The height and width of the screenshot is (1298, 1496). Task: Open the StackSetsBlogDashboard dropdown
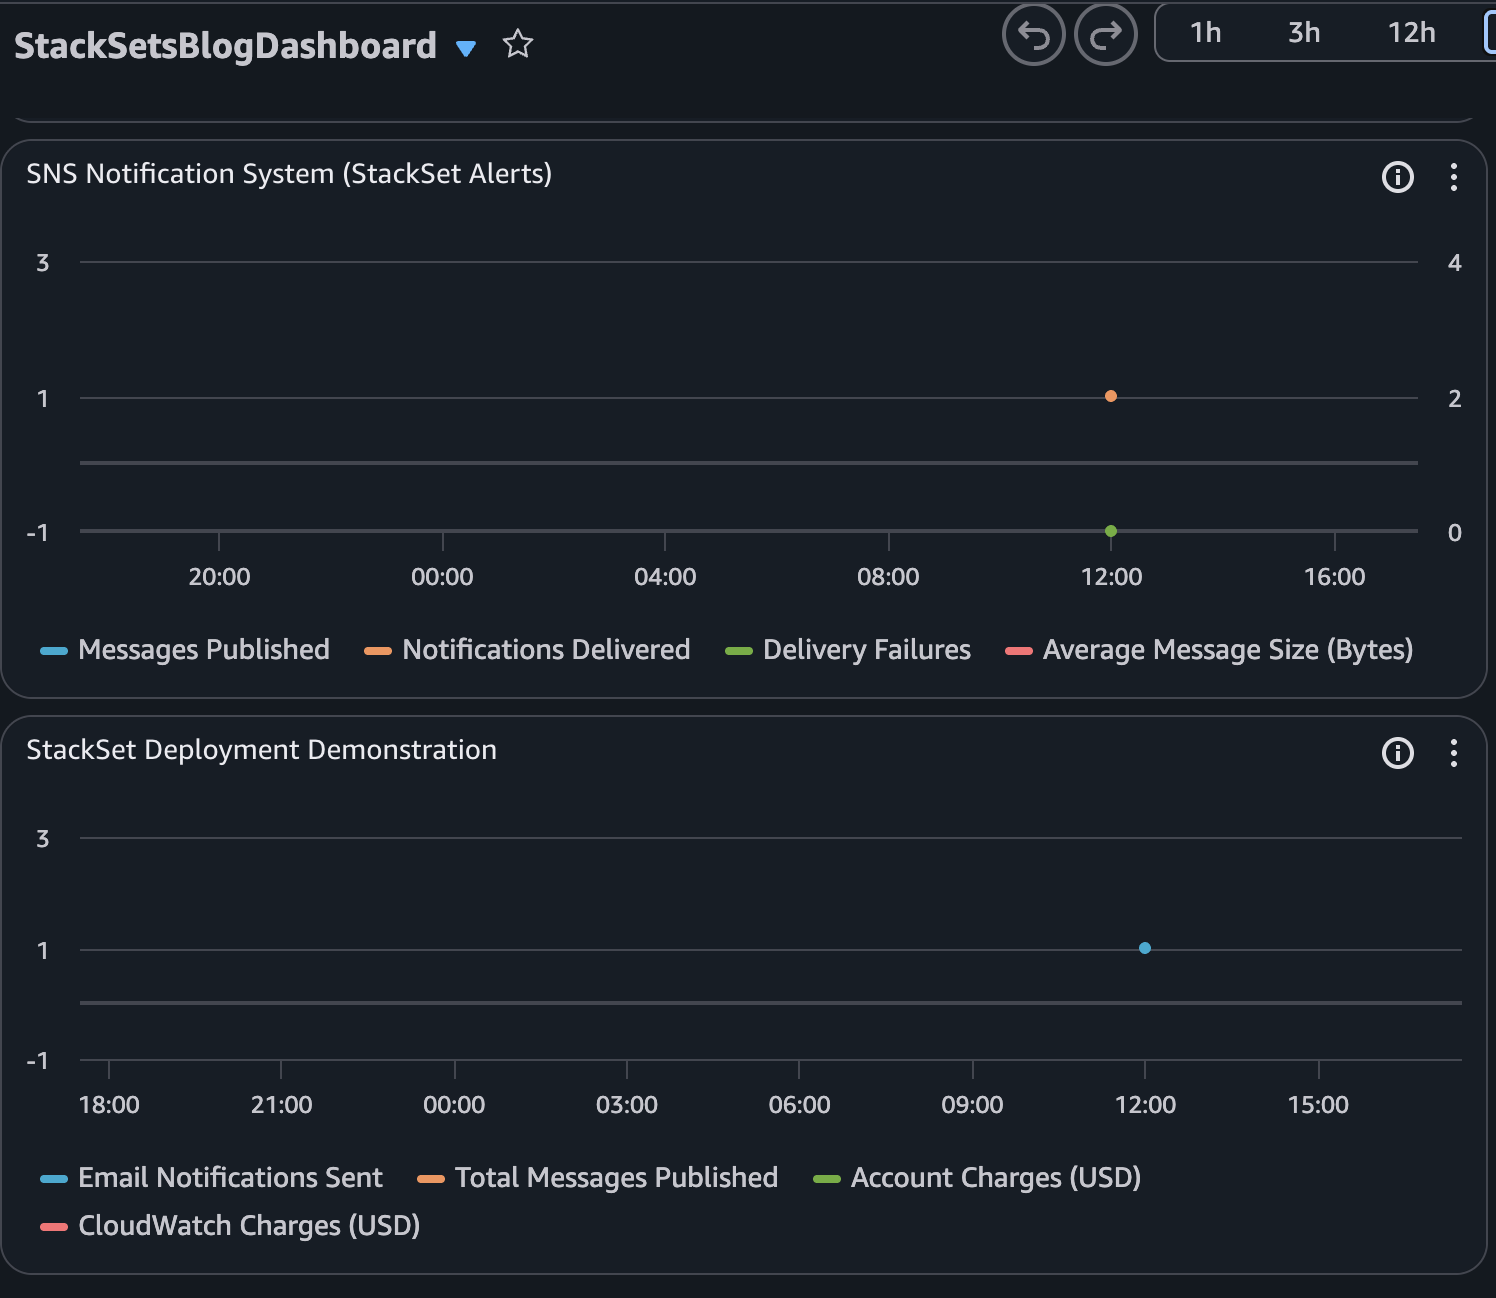tap(465, 47)
